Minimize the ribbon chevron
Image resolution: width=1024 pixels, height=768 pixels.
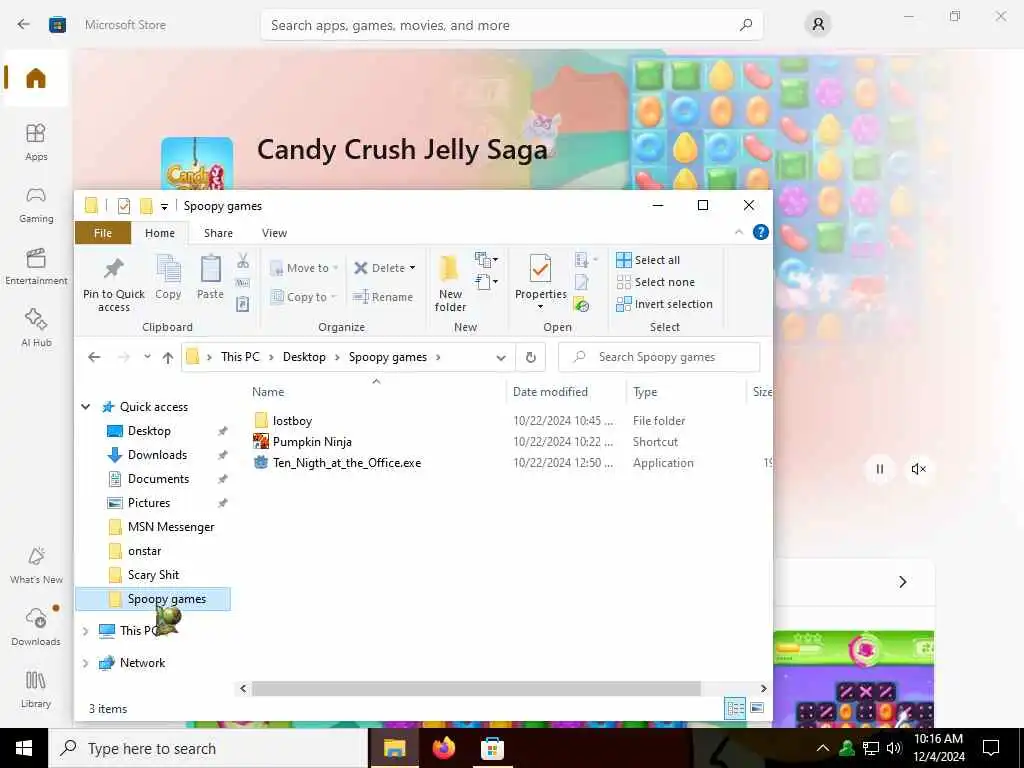tap(739, 232)
